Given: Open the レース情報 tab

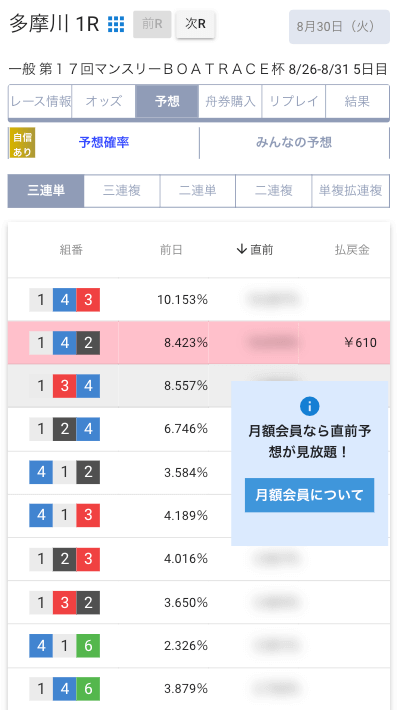Looking at the screenshot, I should tap(40, 101).
